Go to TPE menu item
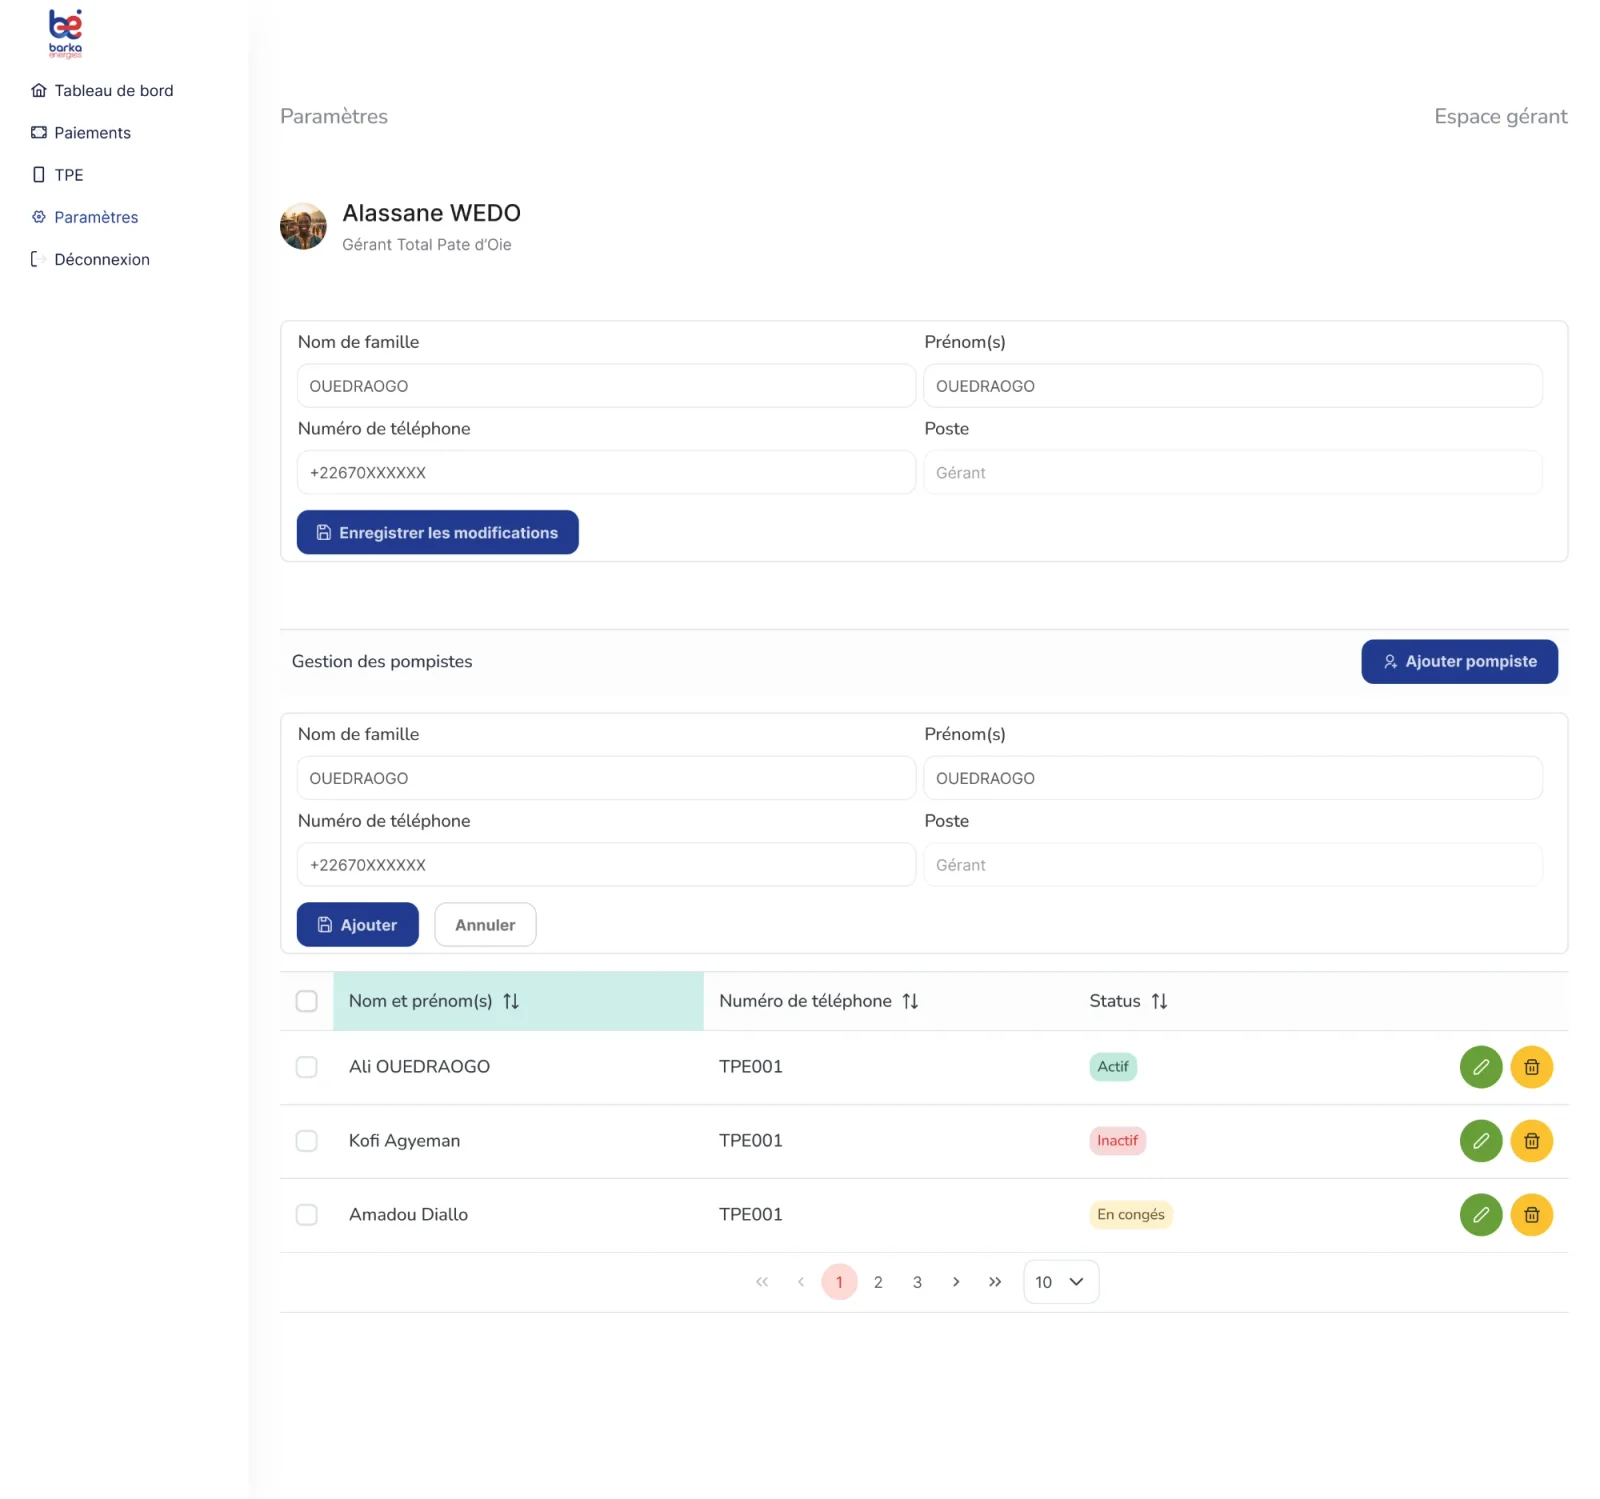This screenshot has width=1600, height=1499. click(x=57, y=174)
